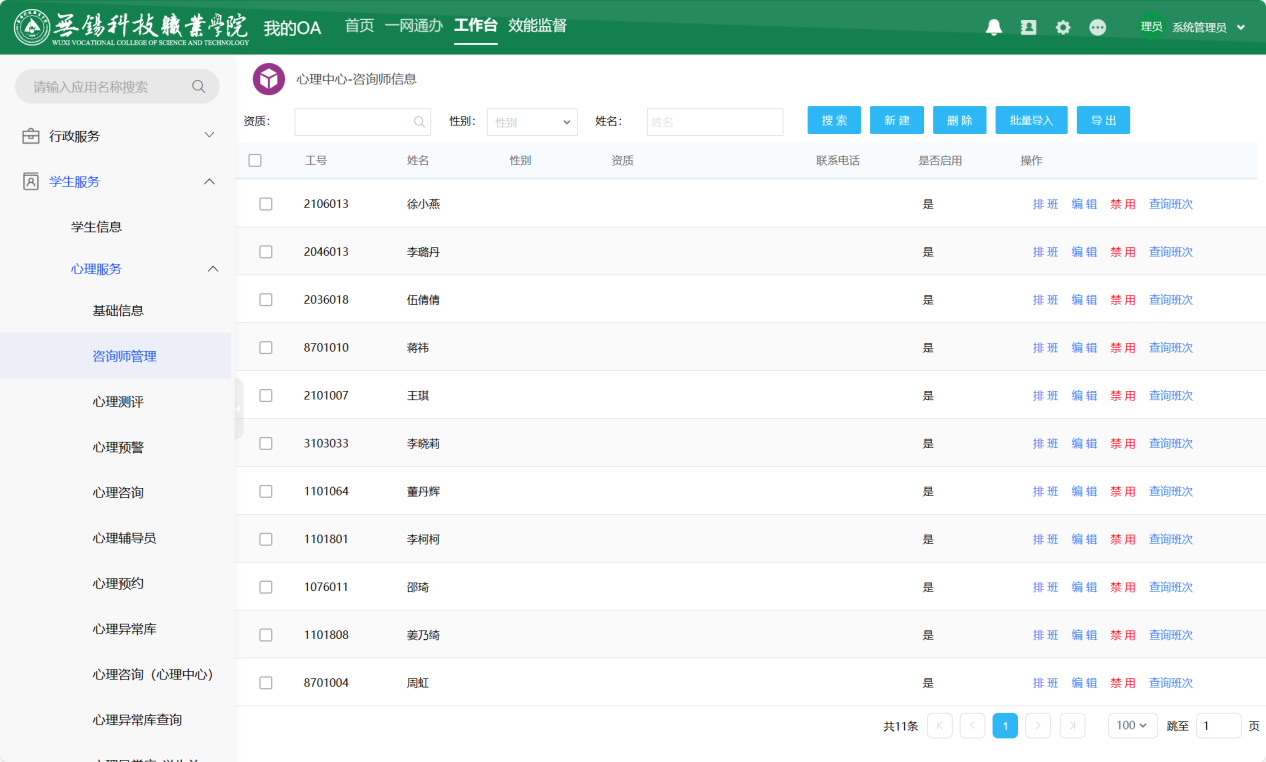The width and height of the screenshot is (1266, 762).
Task: Go to the previous page arrow
Action: pyautogui.click(x=972, y=726)
